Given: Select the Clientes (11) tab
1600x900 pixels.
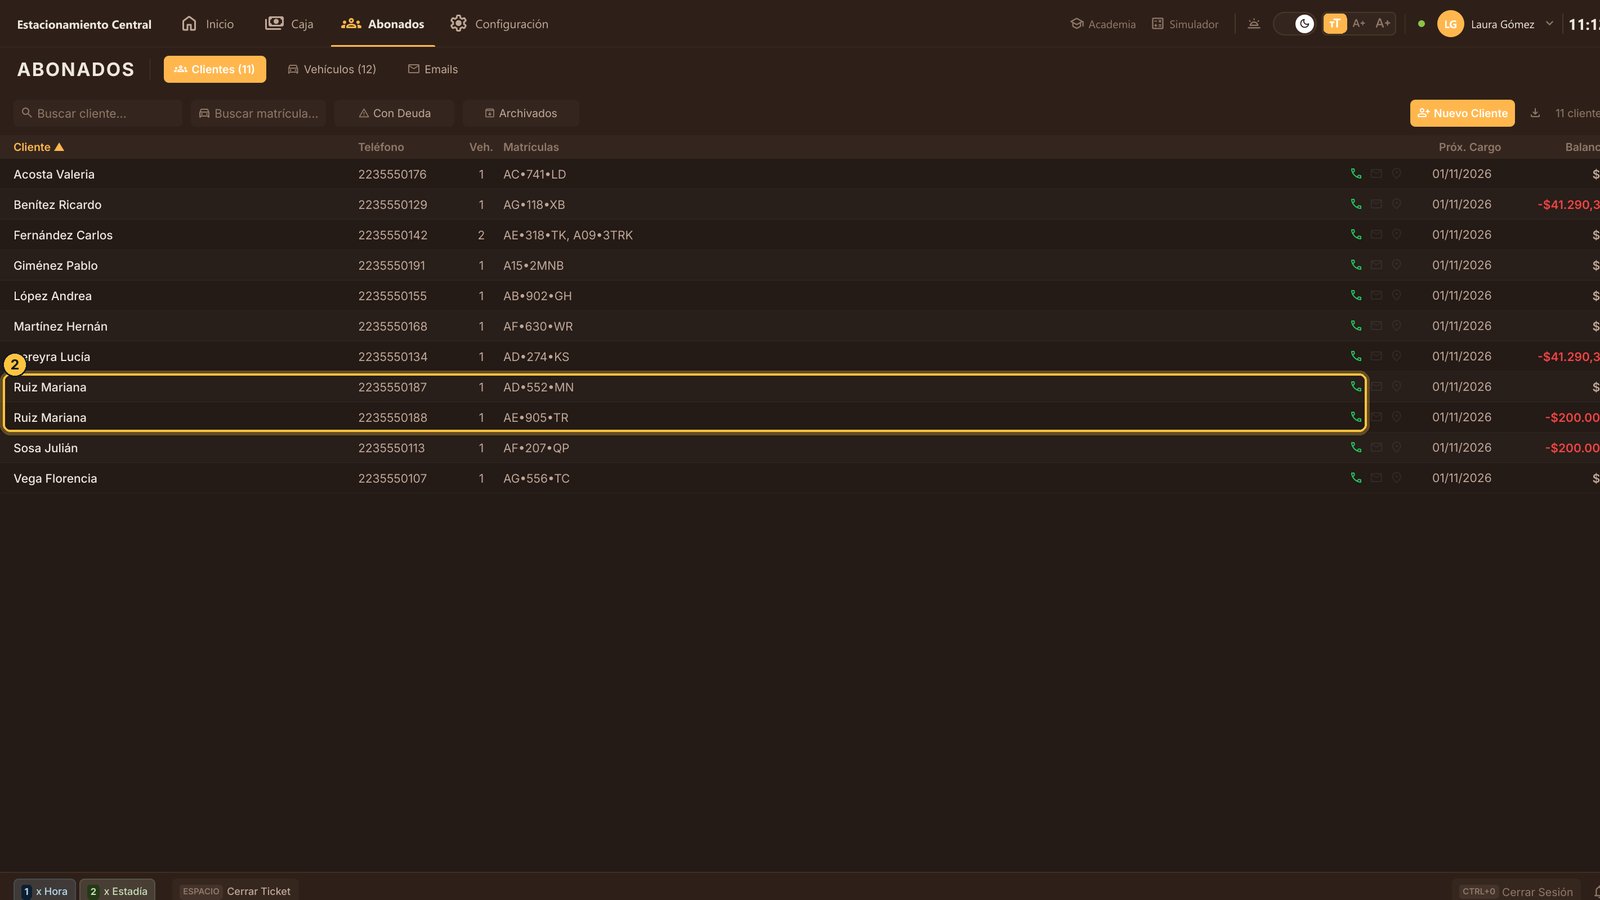Looking at the screenshot, I should pos(215,69).
